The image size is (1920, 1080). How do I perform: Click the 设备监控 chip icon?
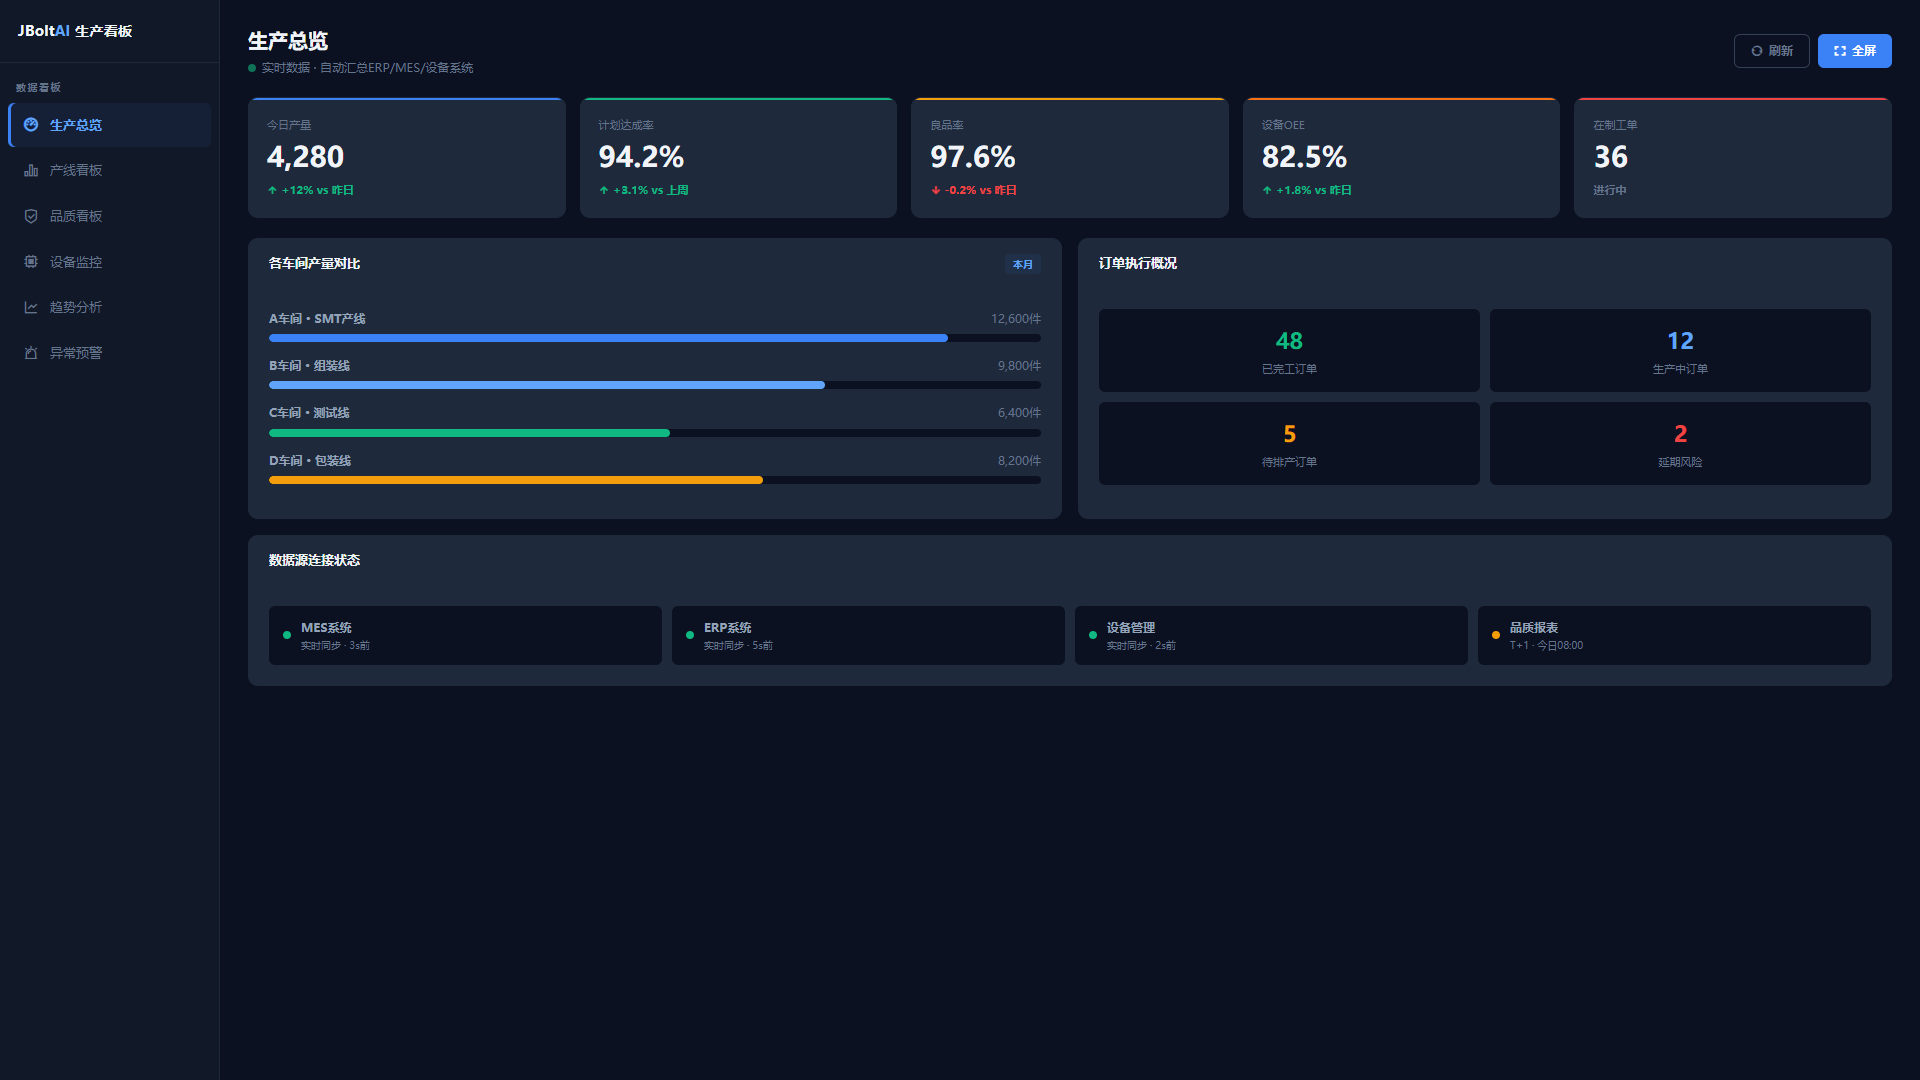[31, 262]
